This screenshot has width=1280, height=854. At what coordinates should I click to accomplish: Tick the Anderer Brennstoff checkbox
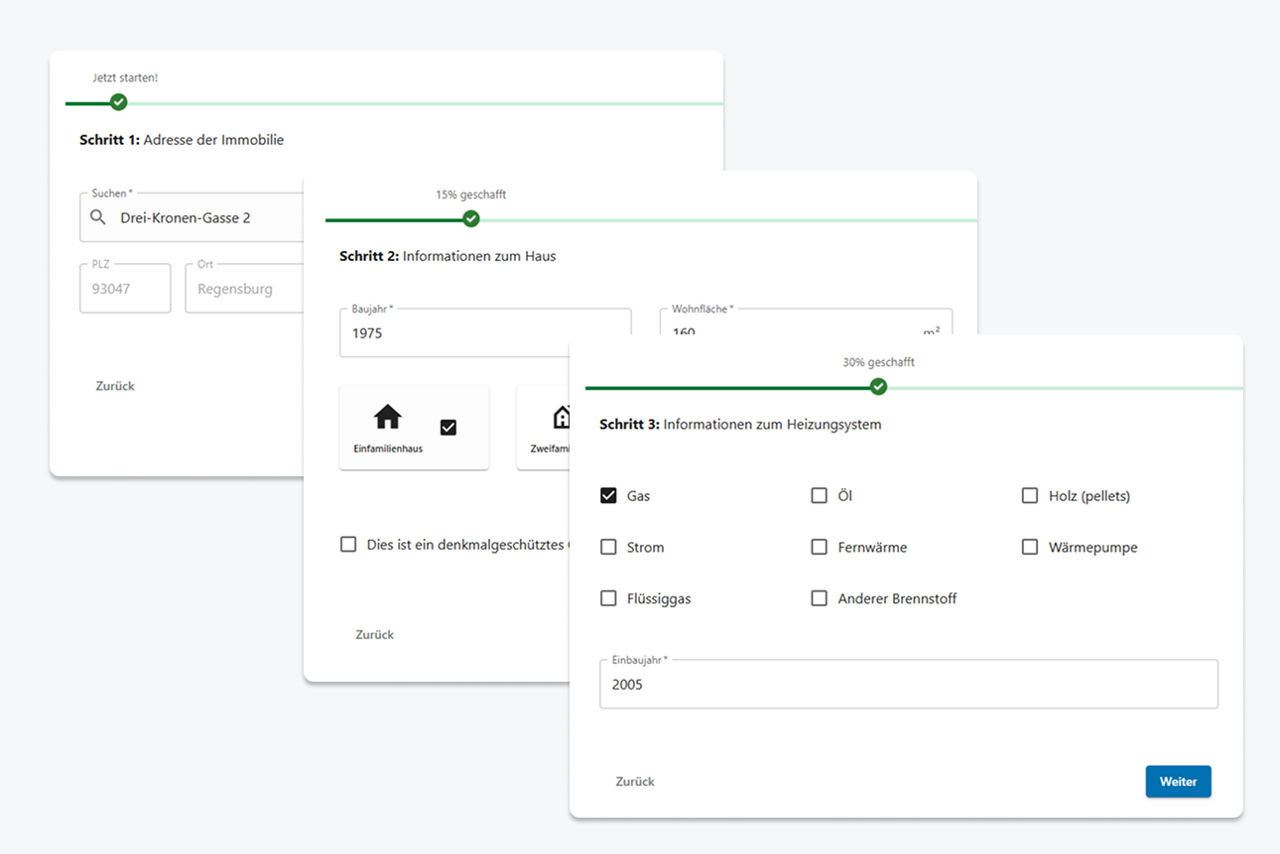pos(819,598)
